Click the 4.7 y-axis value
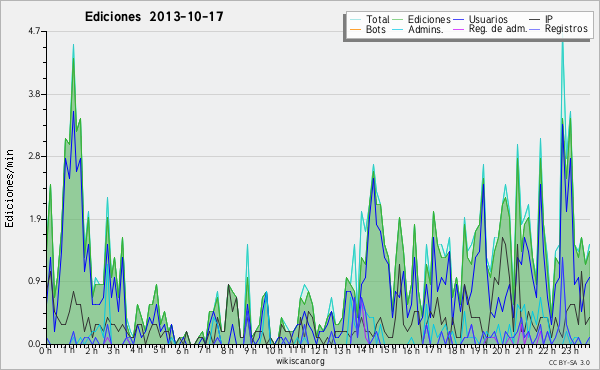The image size is (600, 370). (x=34, y=31)
